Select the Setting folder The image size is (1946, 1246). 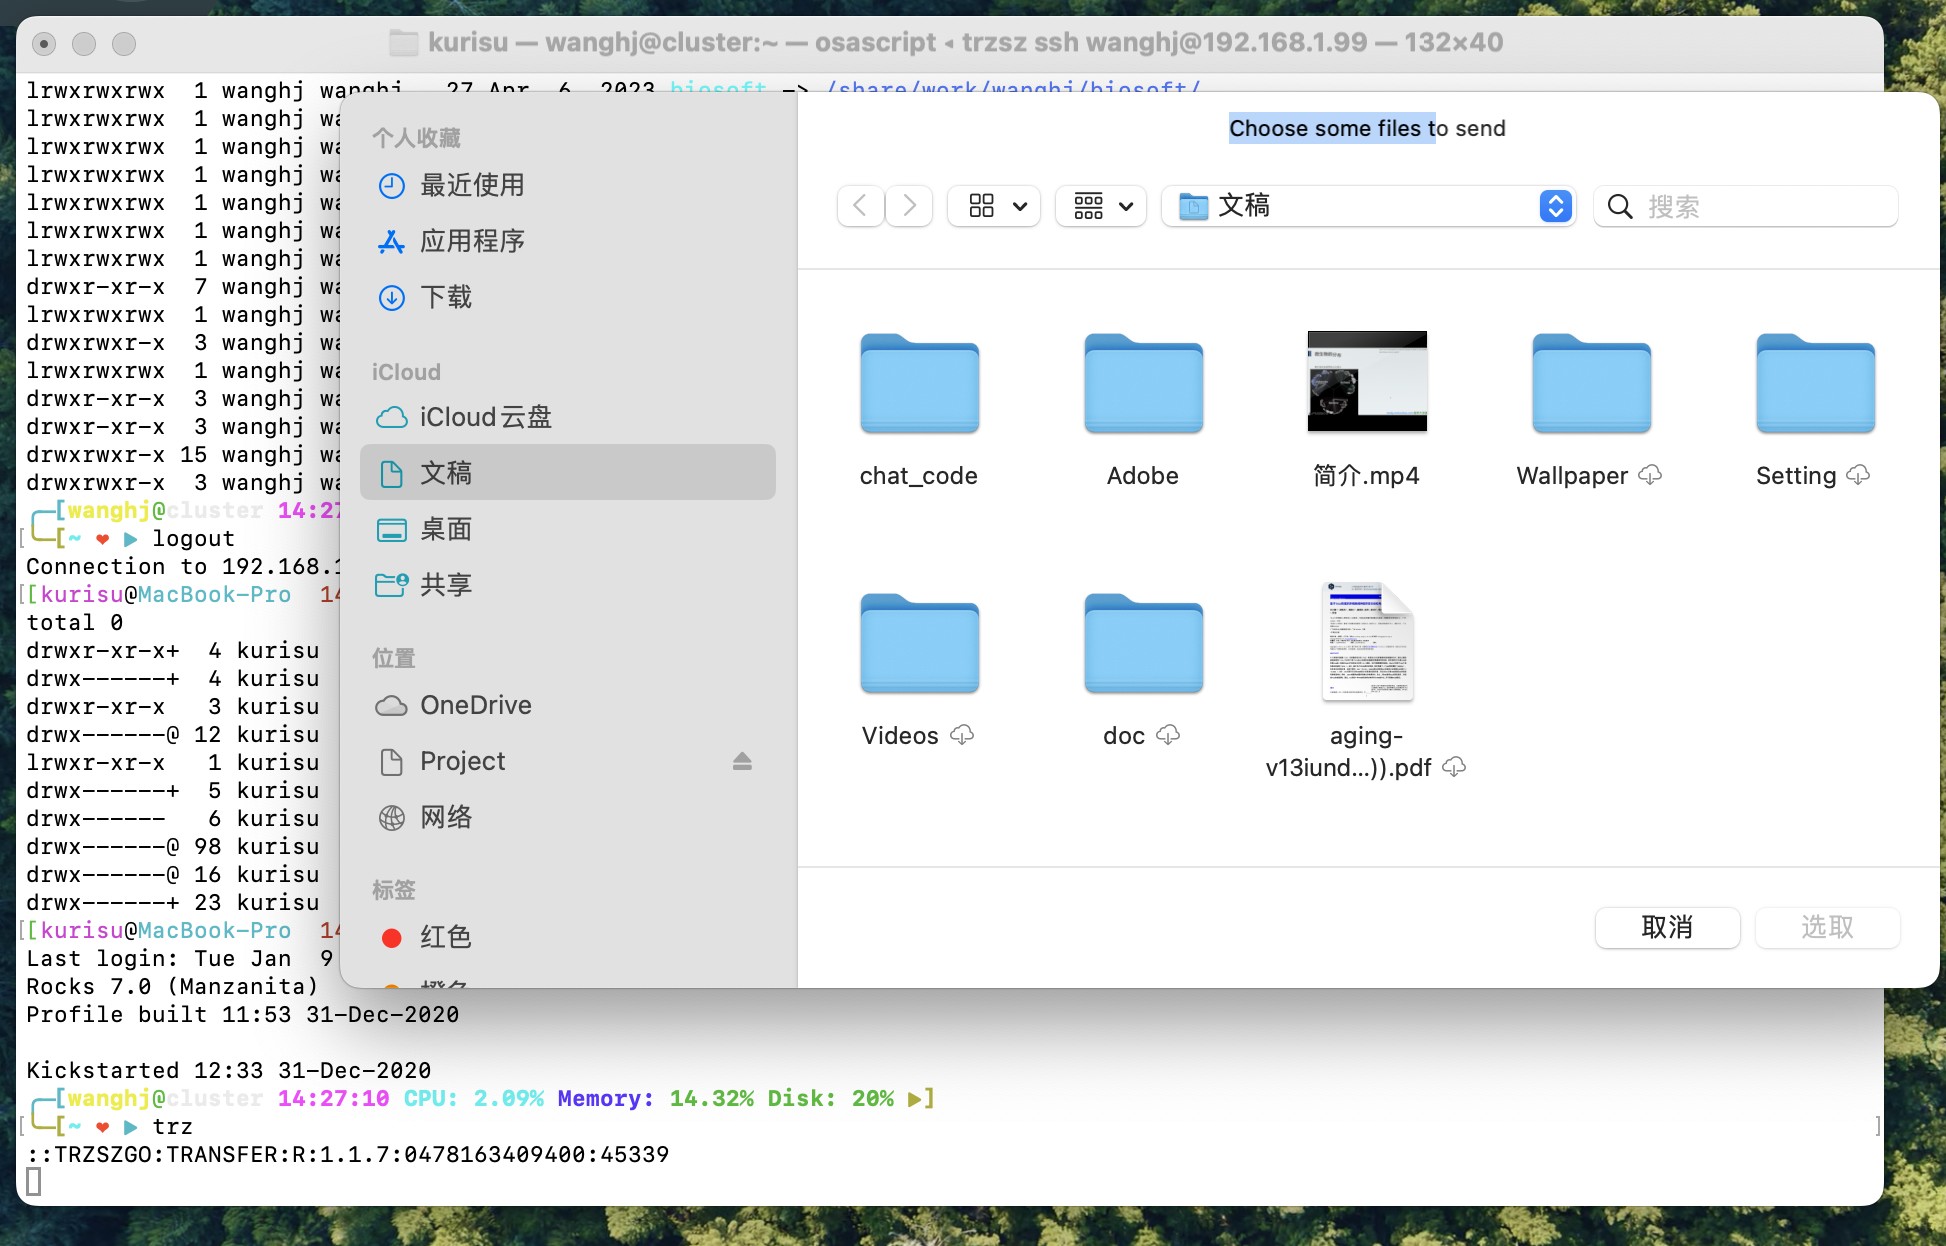coord(1815,384)
